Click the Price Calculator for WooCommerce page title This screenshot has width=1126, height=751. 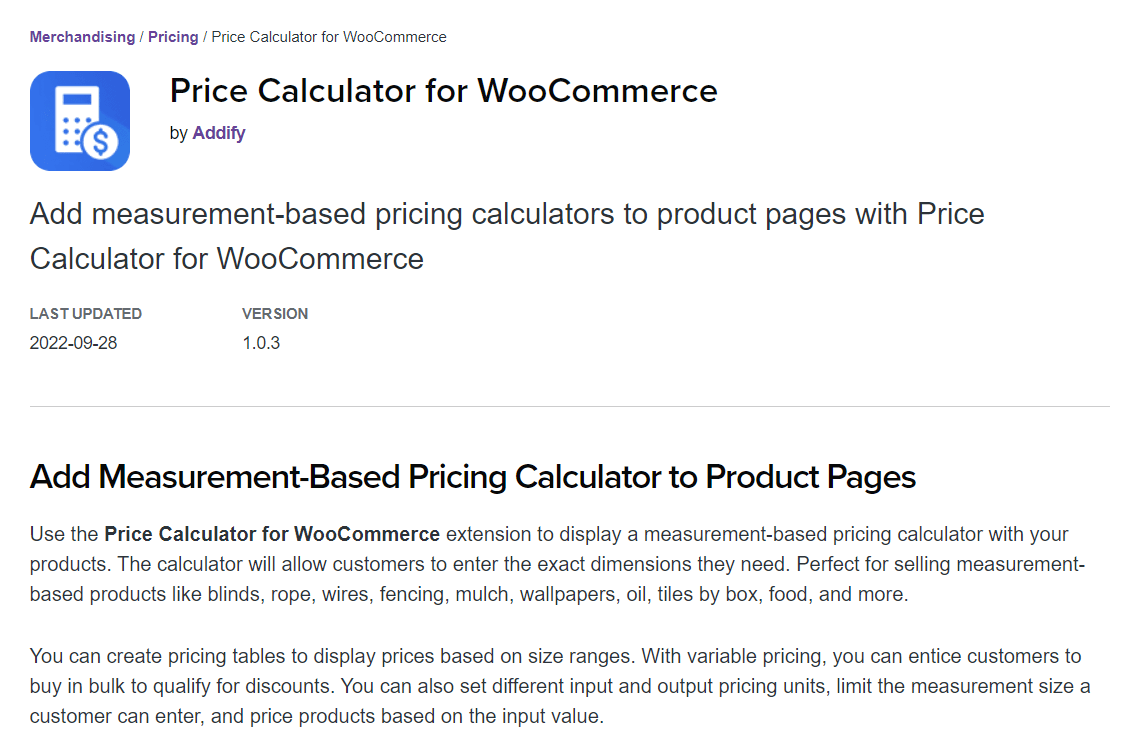pyautogui.click(x=443, y=91)
